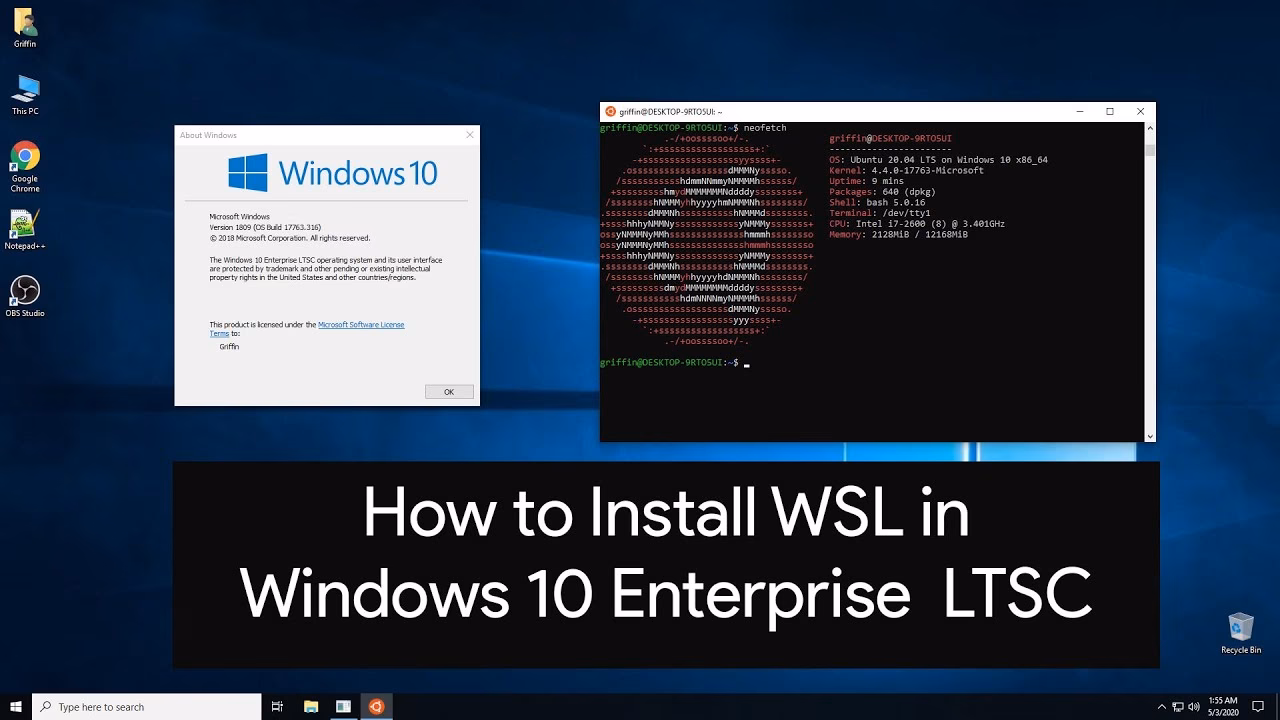Click the terminal prompt cursor line

coord(675,363)
